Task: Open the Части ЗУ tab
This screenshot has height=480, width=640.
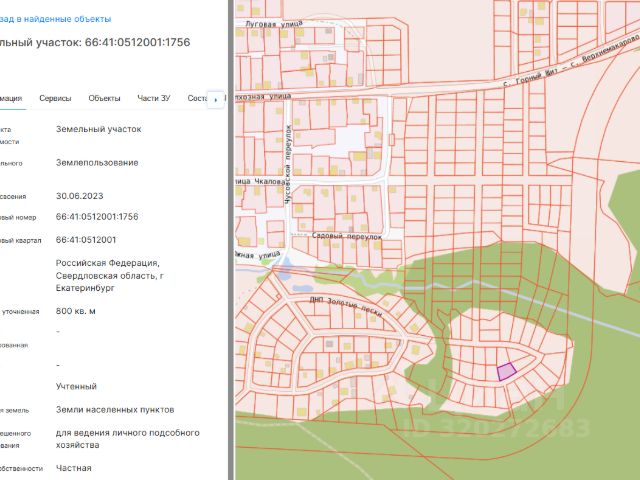Action: point(153,98)
